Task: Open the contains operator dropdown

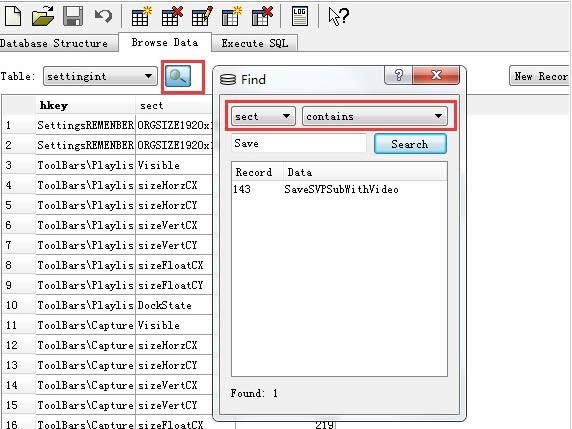Action: coord(375,116)
